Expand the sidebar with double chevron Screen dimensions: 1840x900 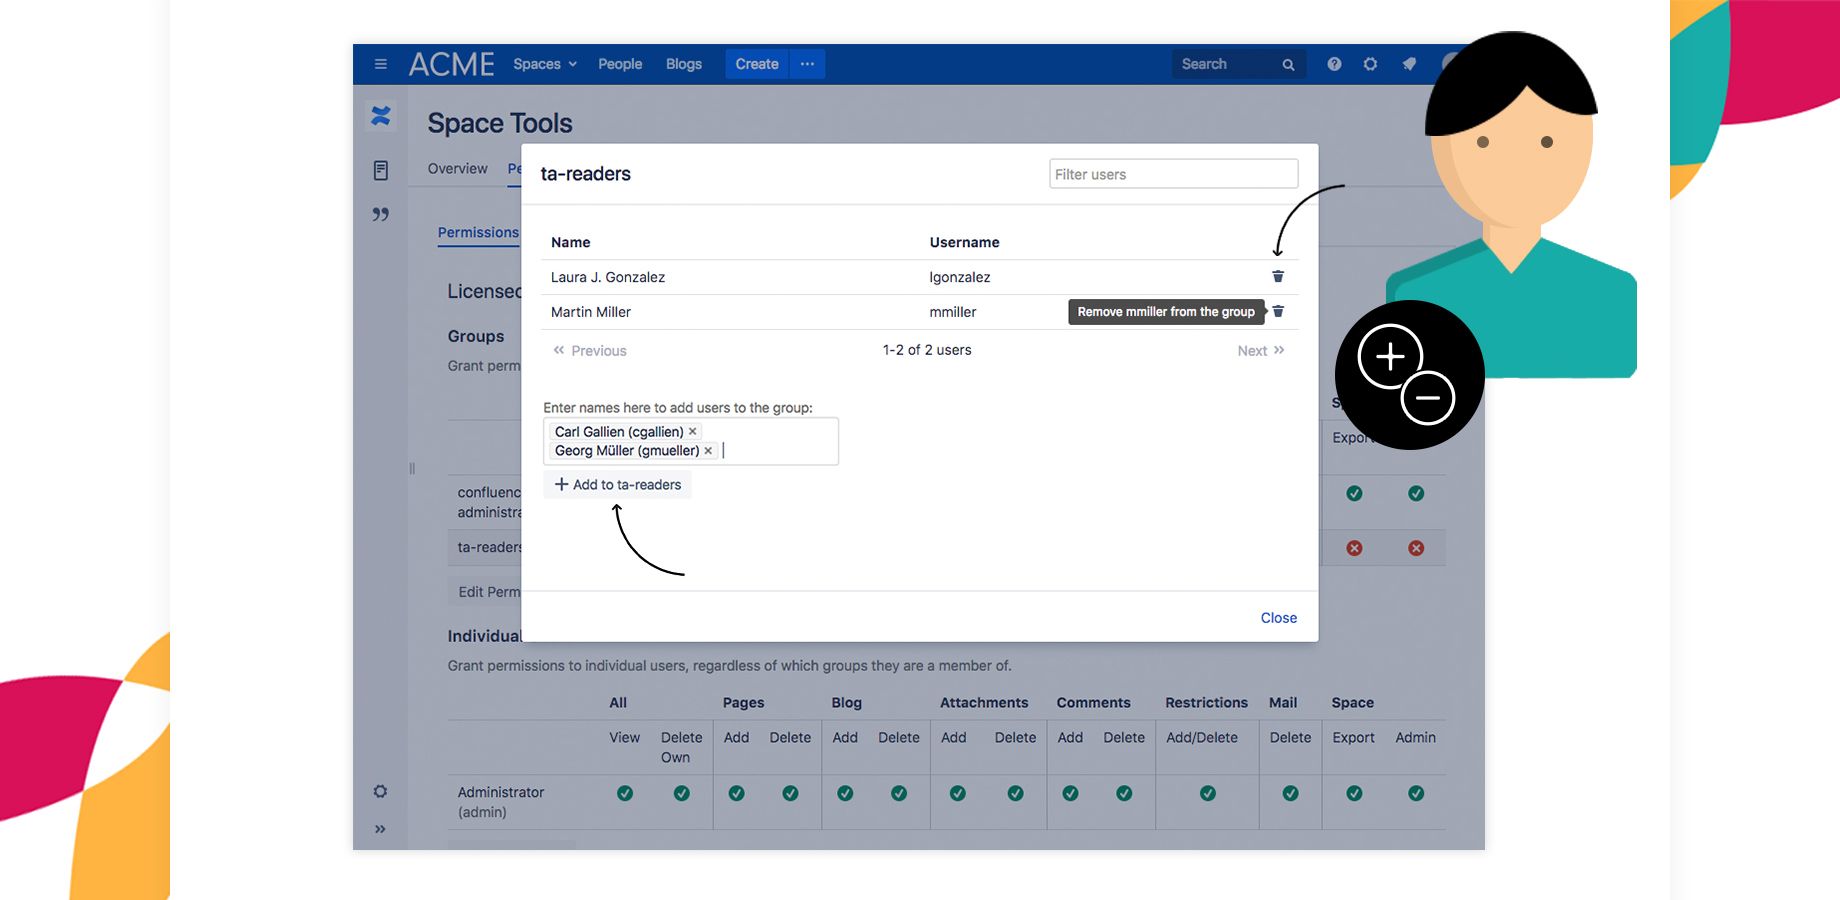click(x=380, y=829)
